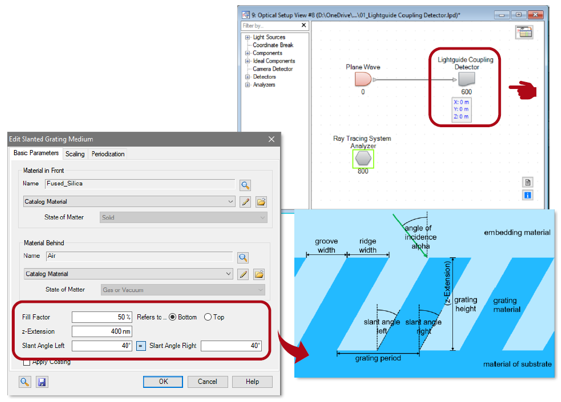Click the OK button

[x=163, y=382]
